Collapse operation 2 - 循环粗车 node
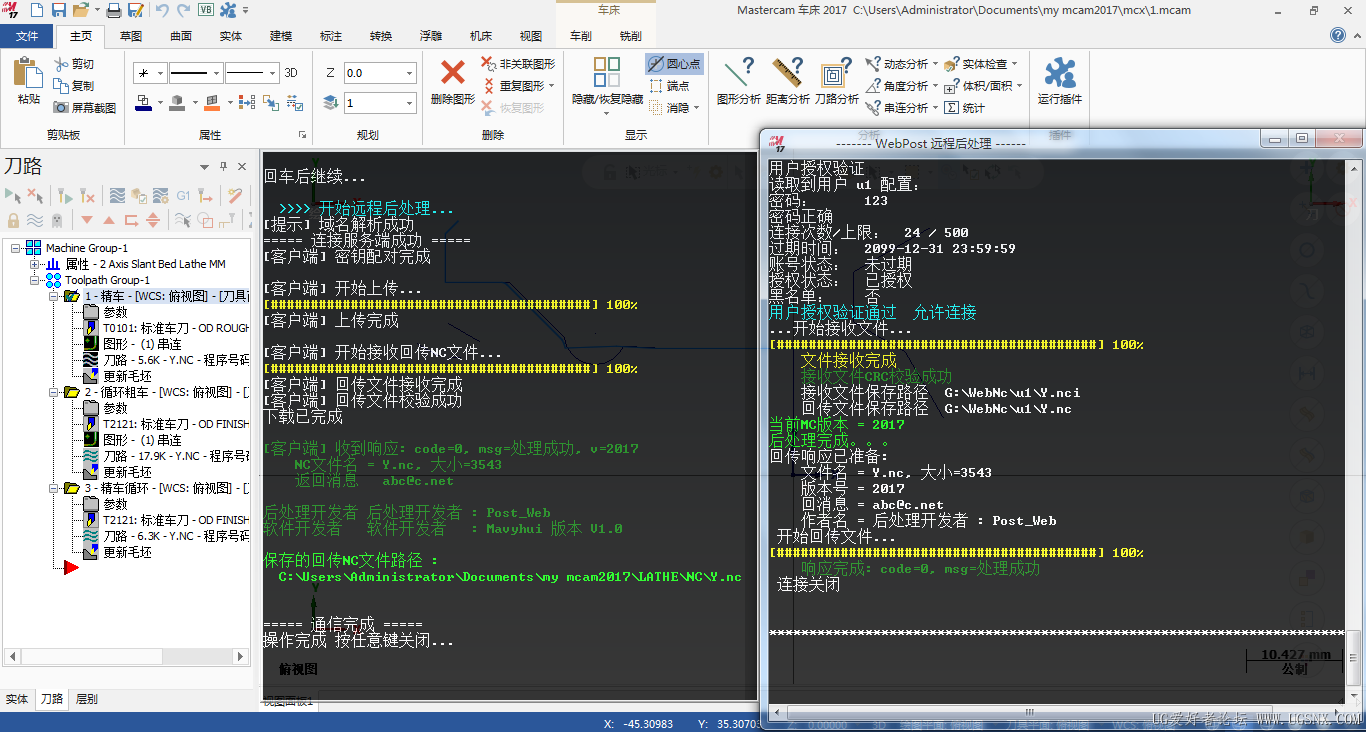 tap(56, 392)
